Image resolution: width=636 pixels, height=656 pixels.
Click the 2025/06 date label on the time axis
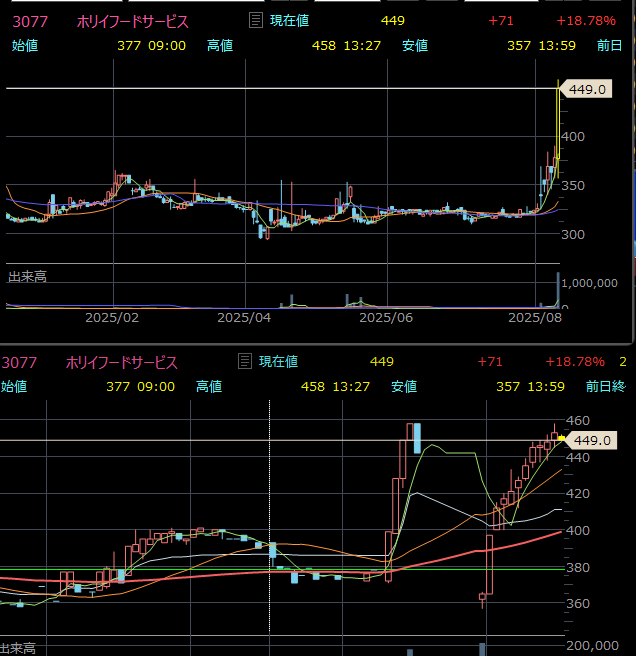[386, 318]
